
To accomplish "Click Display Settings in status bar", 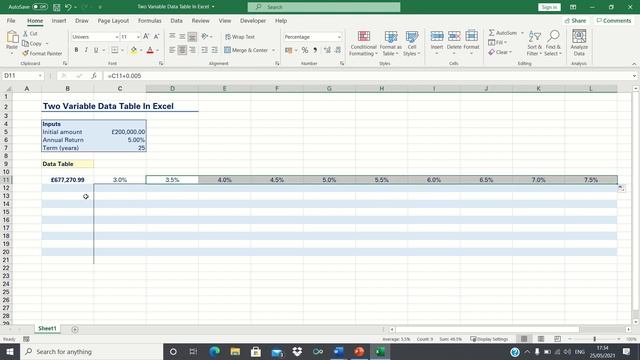I will (489, 339).
